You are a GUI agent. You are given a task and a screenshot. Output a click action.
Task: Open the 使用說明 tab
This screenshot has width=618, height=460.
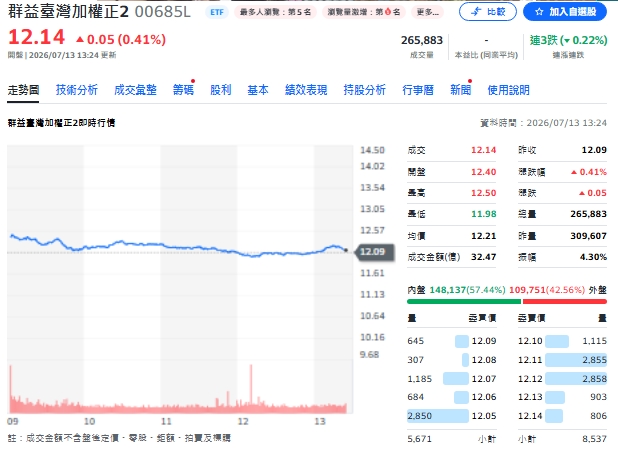click(x=508, y=90)
